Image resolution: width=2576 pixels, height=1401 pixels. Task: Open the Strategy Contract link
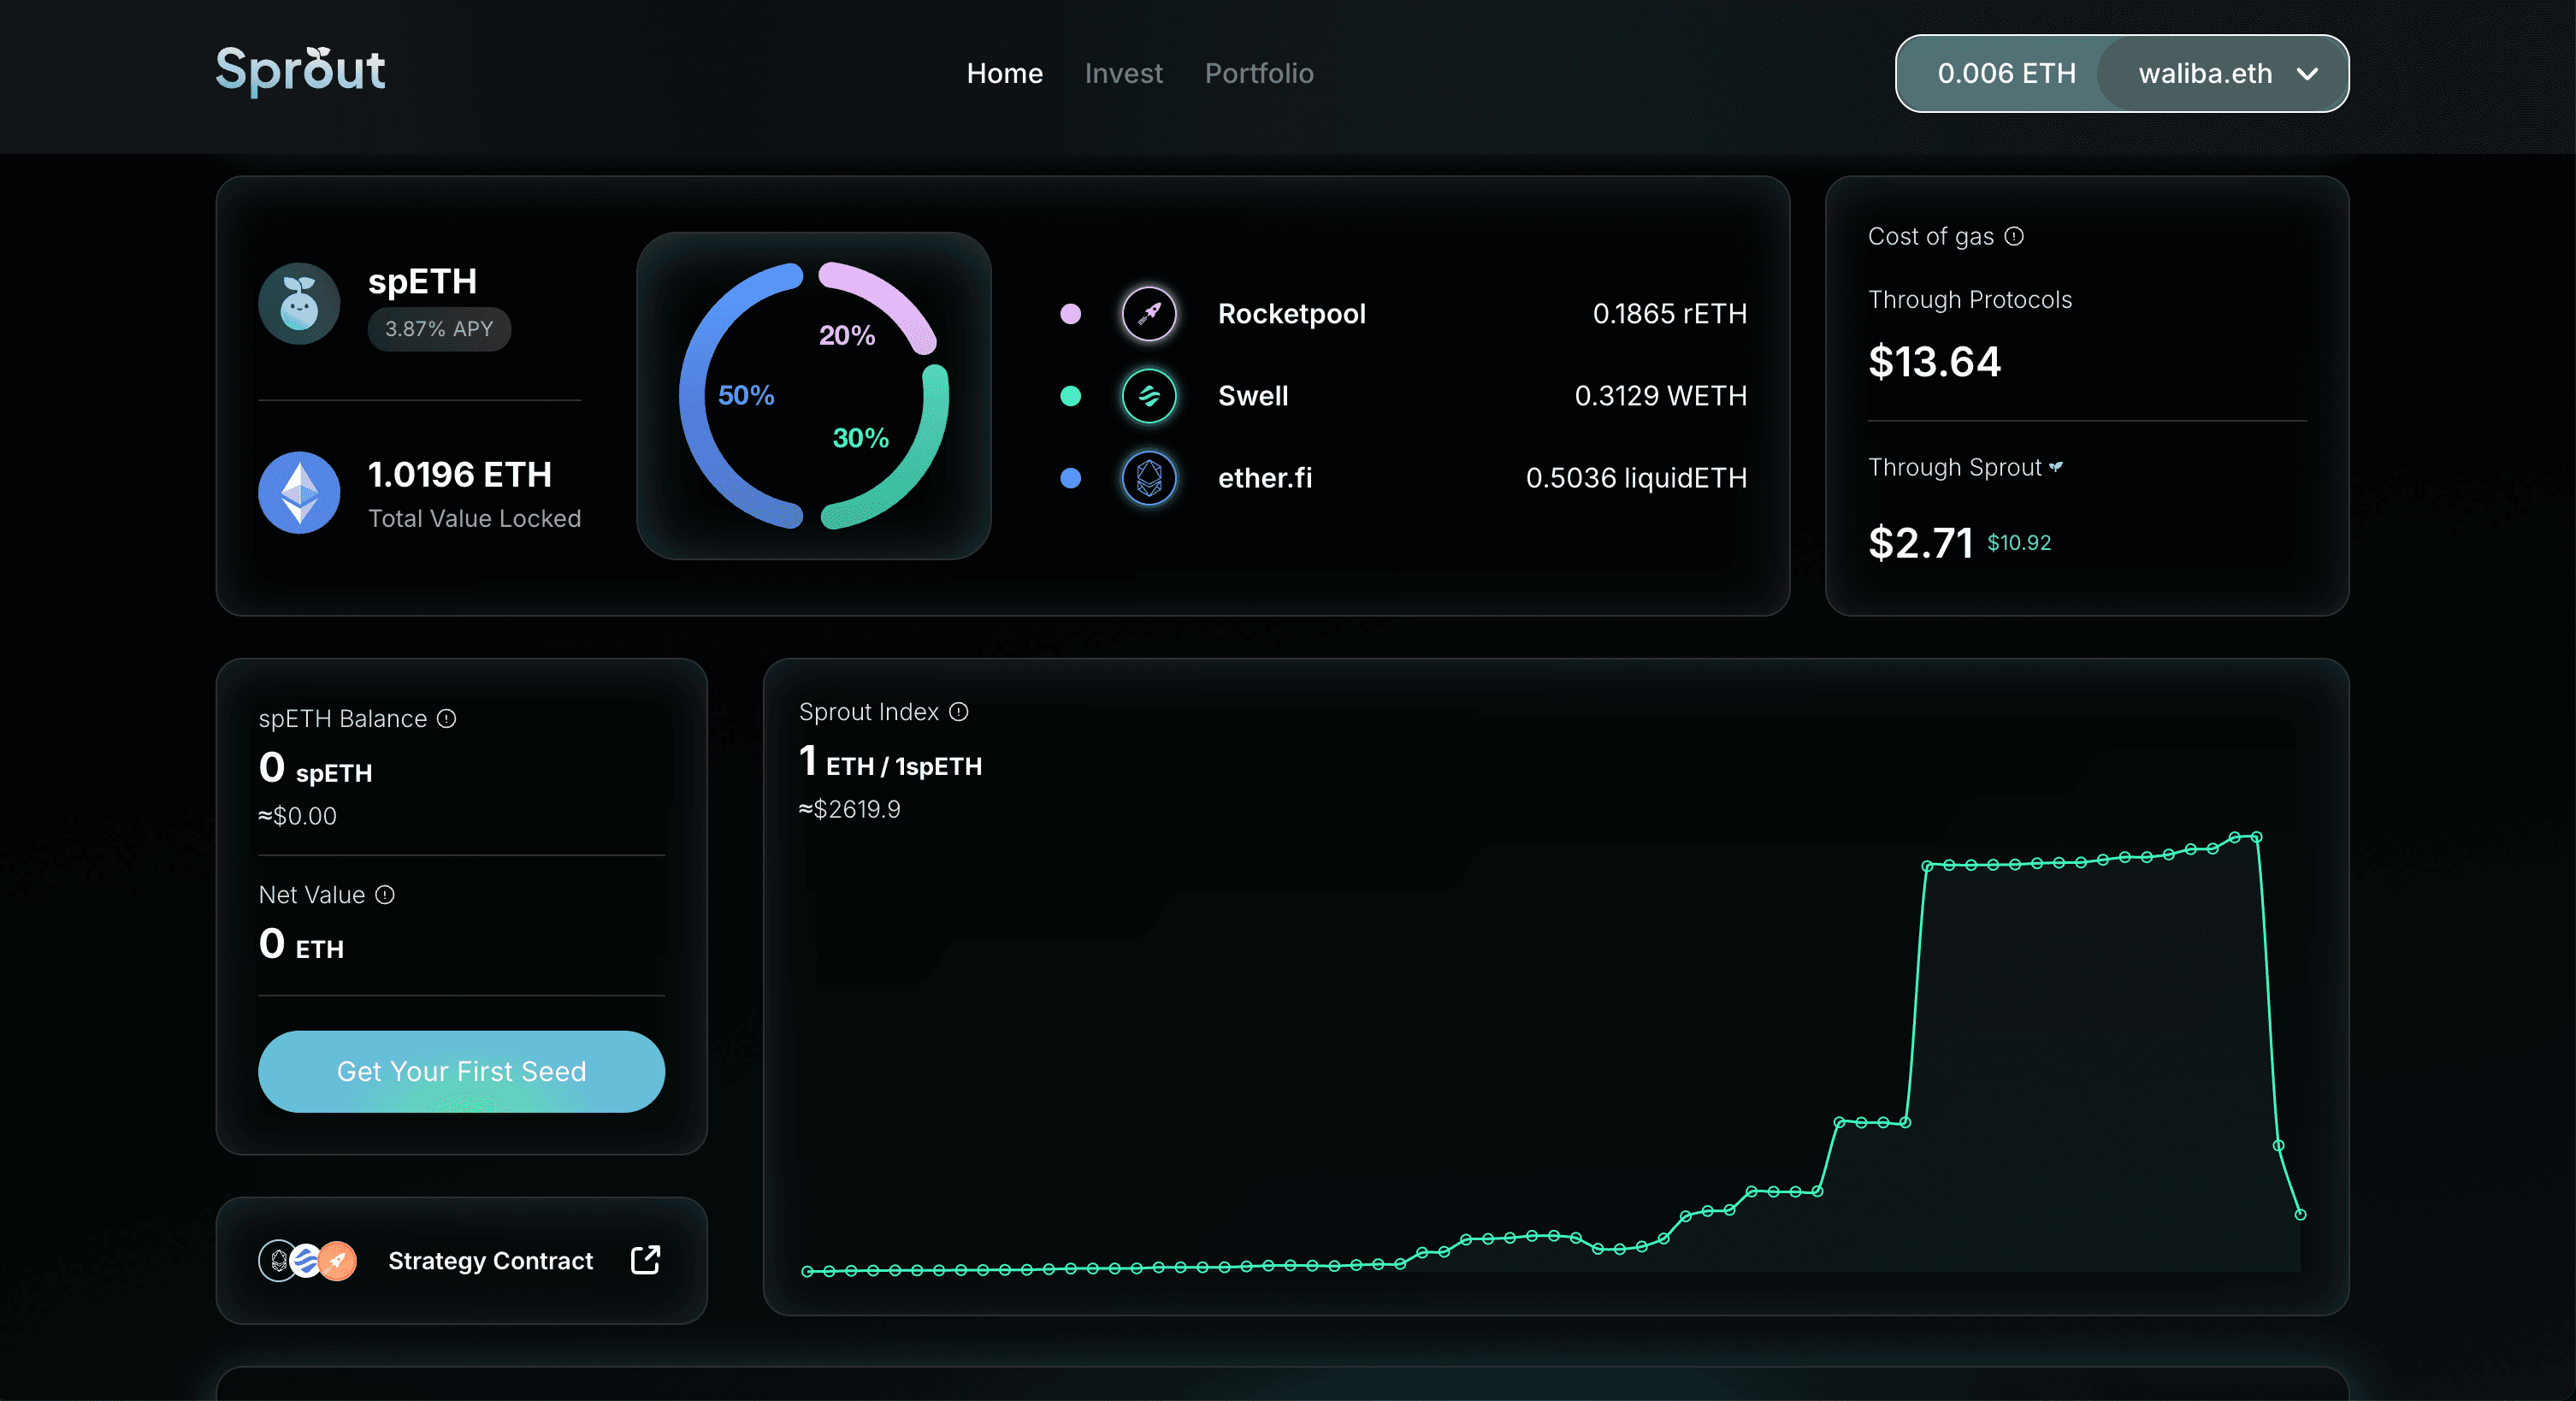490,1261
